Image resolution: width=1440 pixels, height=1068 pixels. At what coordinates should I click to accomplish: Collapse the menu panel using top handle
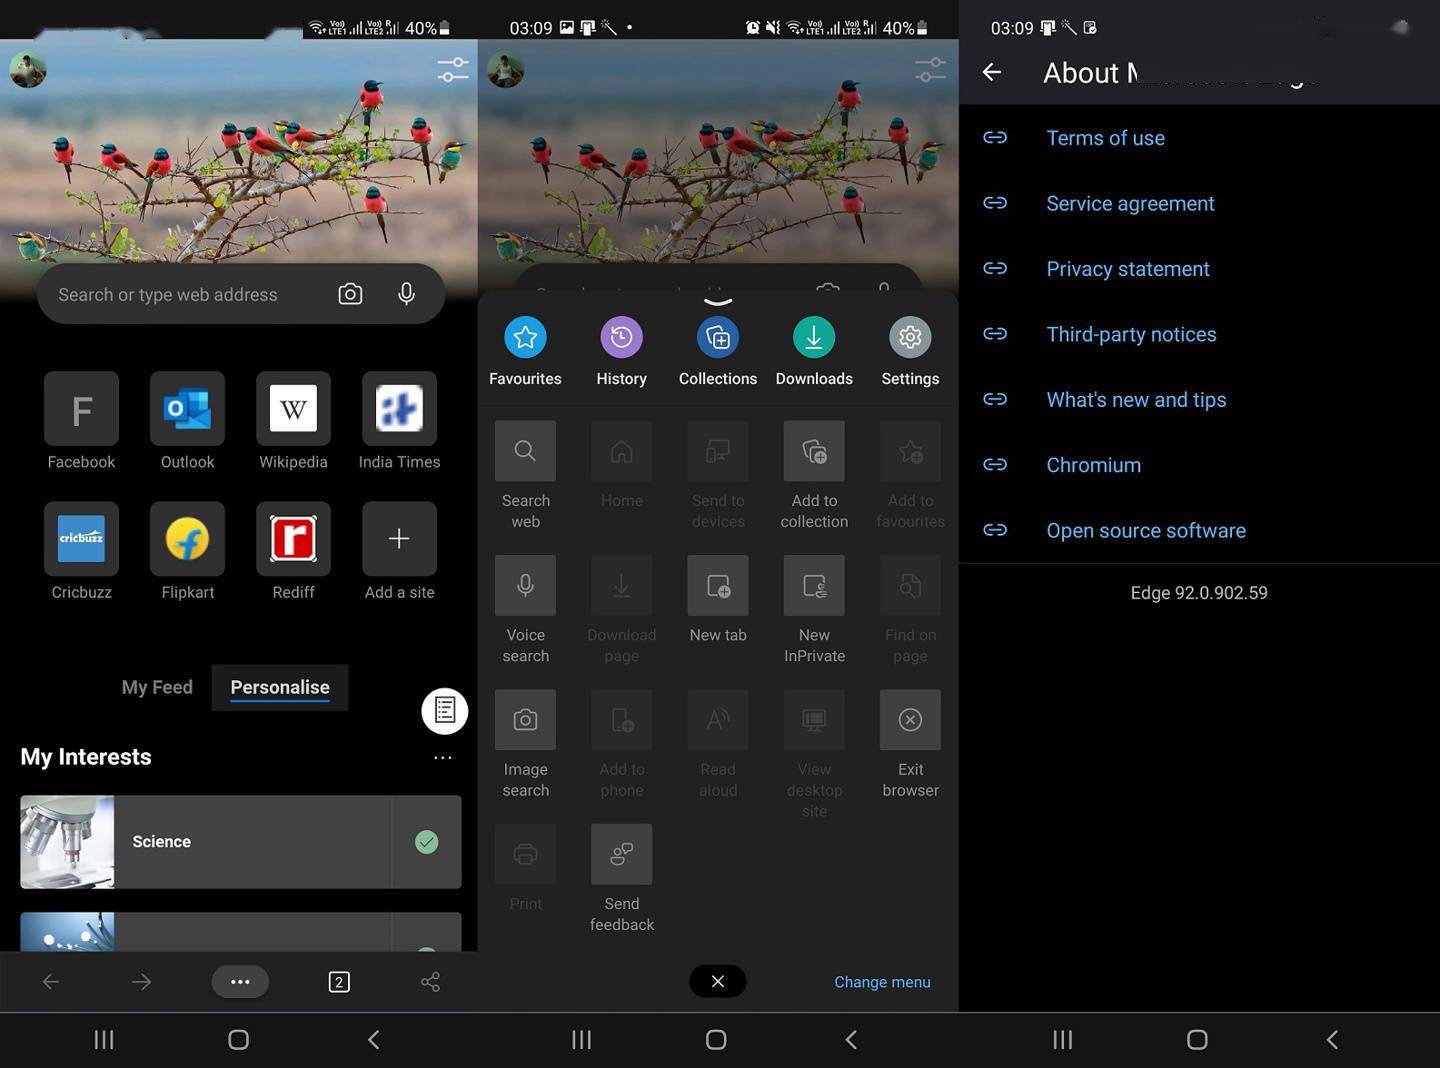(718, 301)
